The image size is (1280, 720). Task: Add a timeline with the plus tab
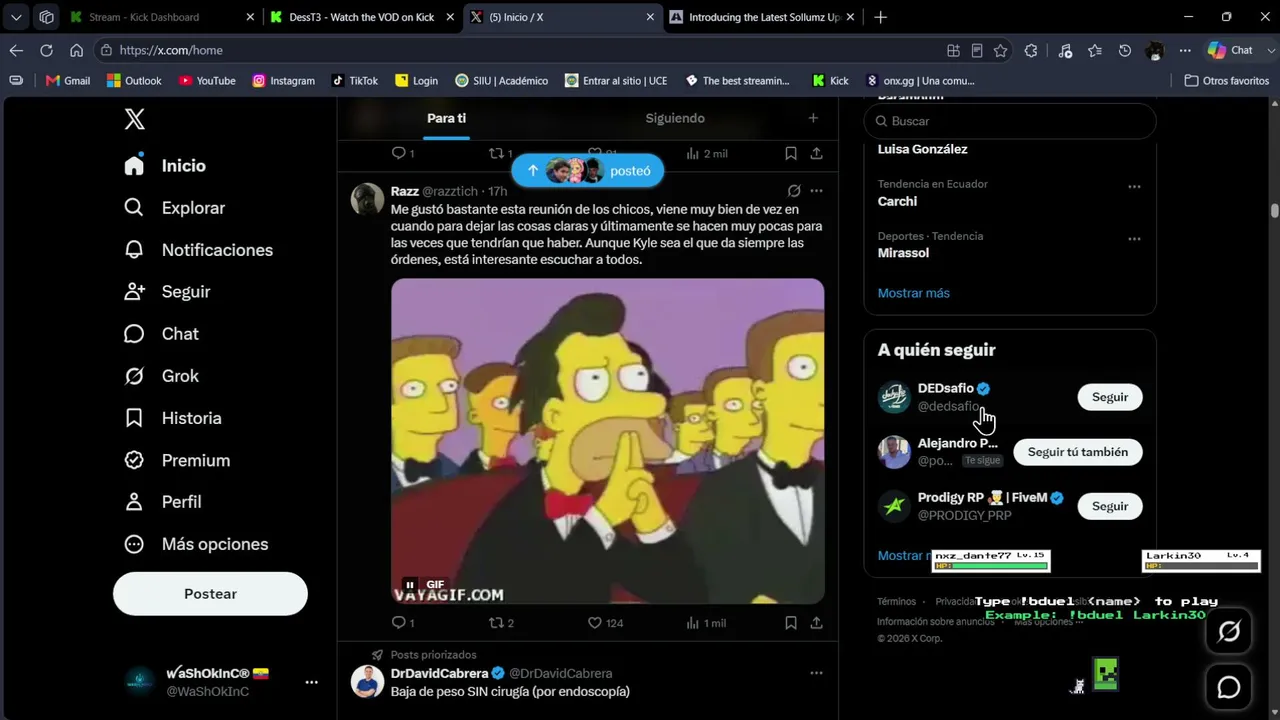tap(813, 118)
